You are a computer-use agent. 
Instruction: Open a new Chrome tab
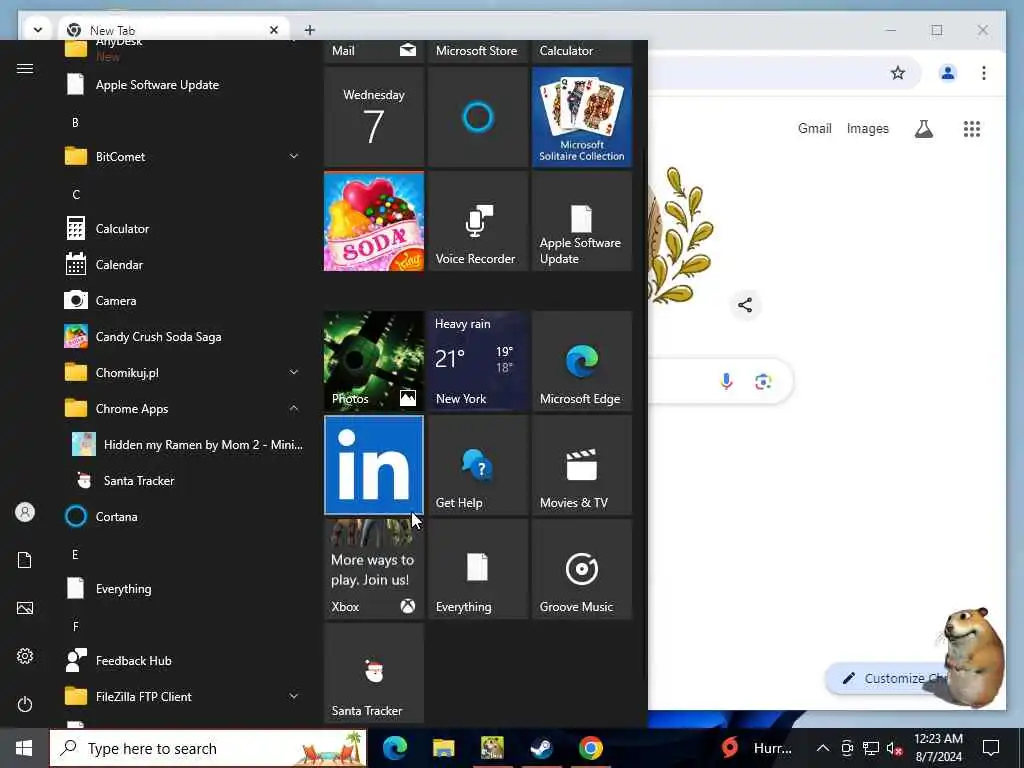click(310, 30)
